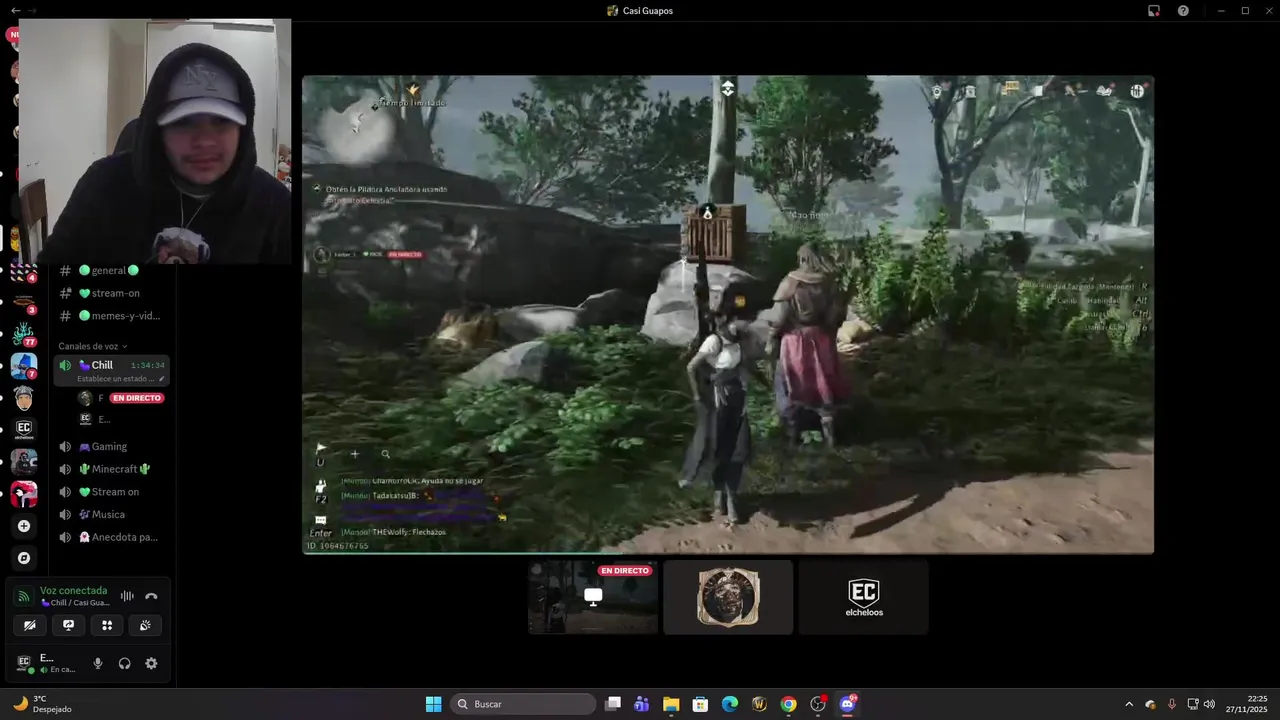Click the EC user avatar in user panel
Screen dimensions: 1280x720
(x=23, y=662)
